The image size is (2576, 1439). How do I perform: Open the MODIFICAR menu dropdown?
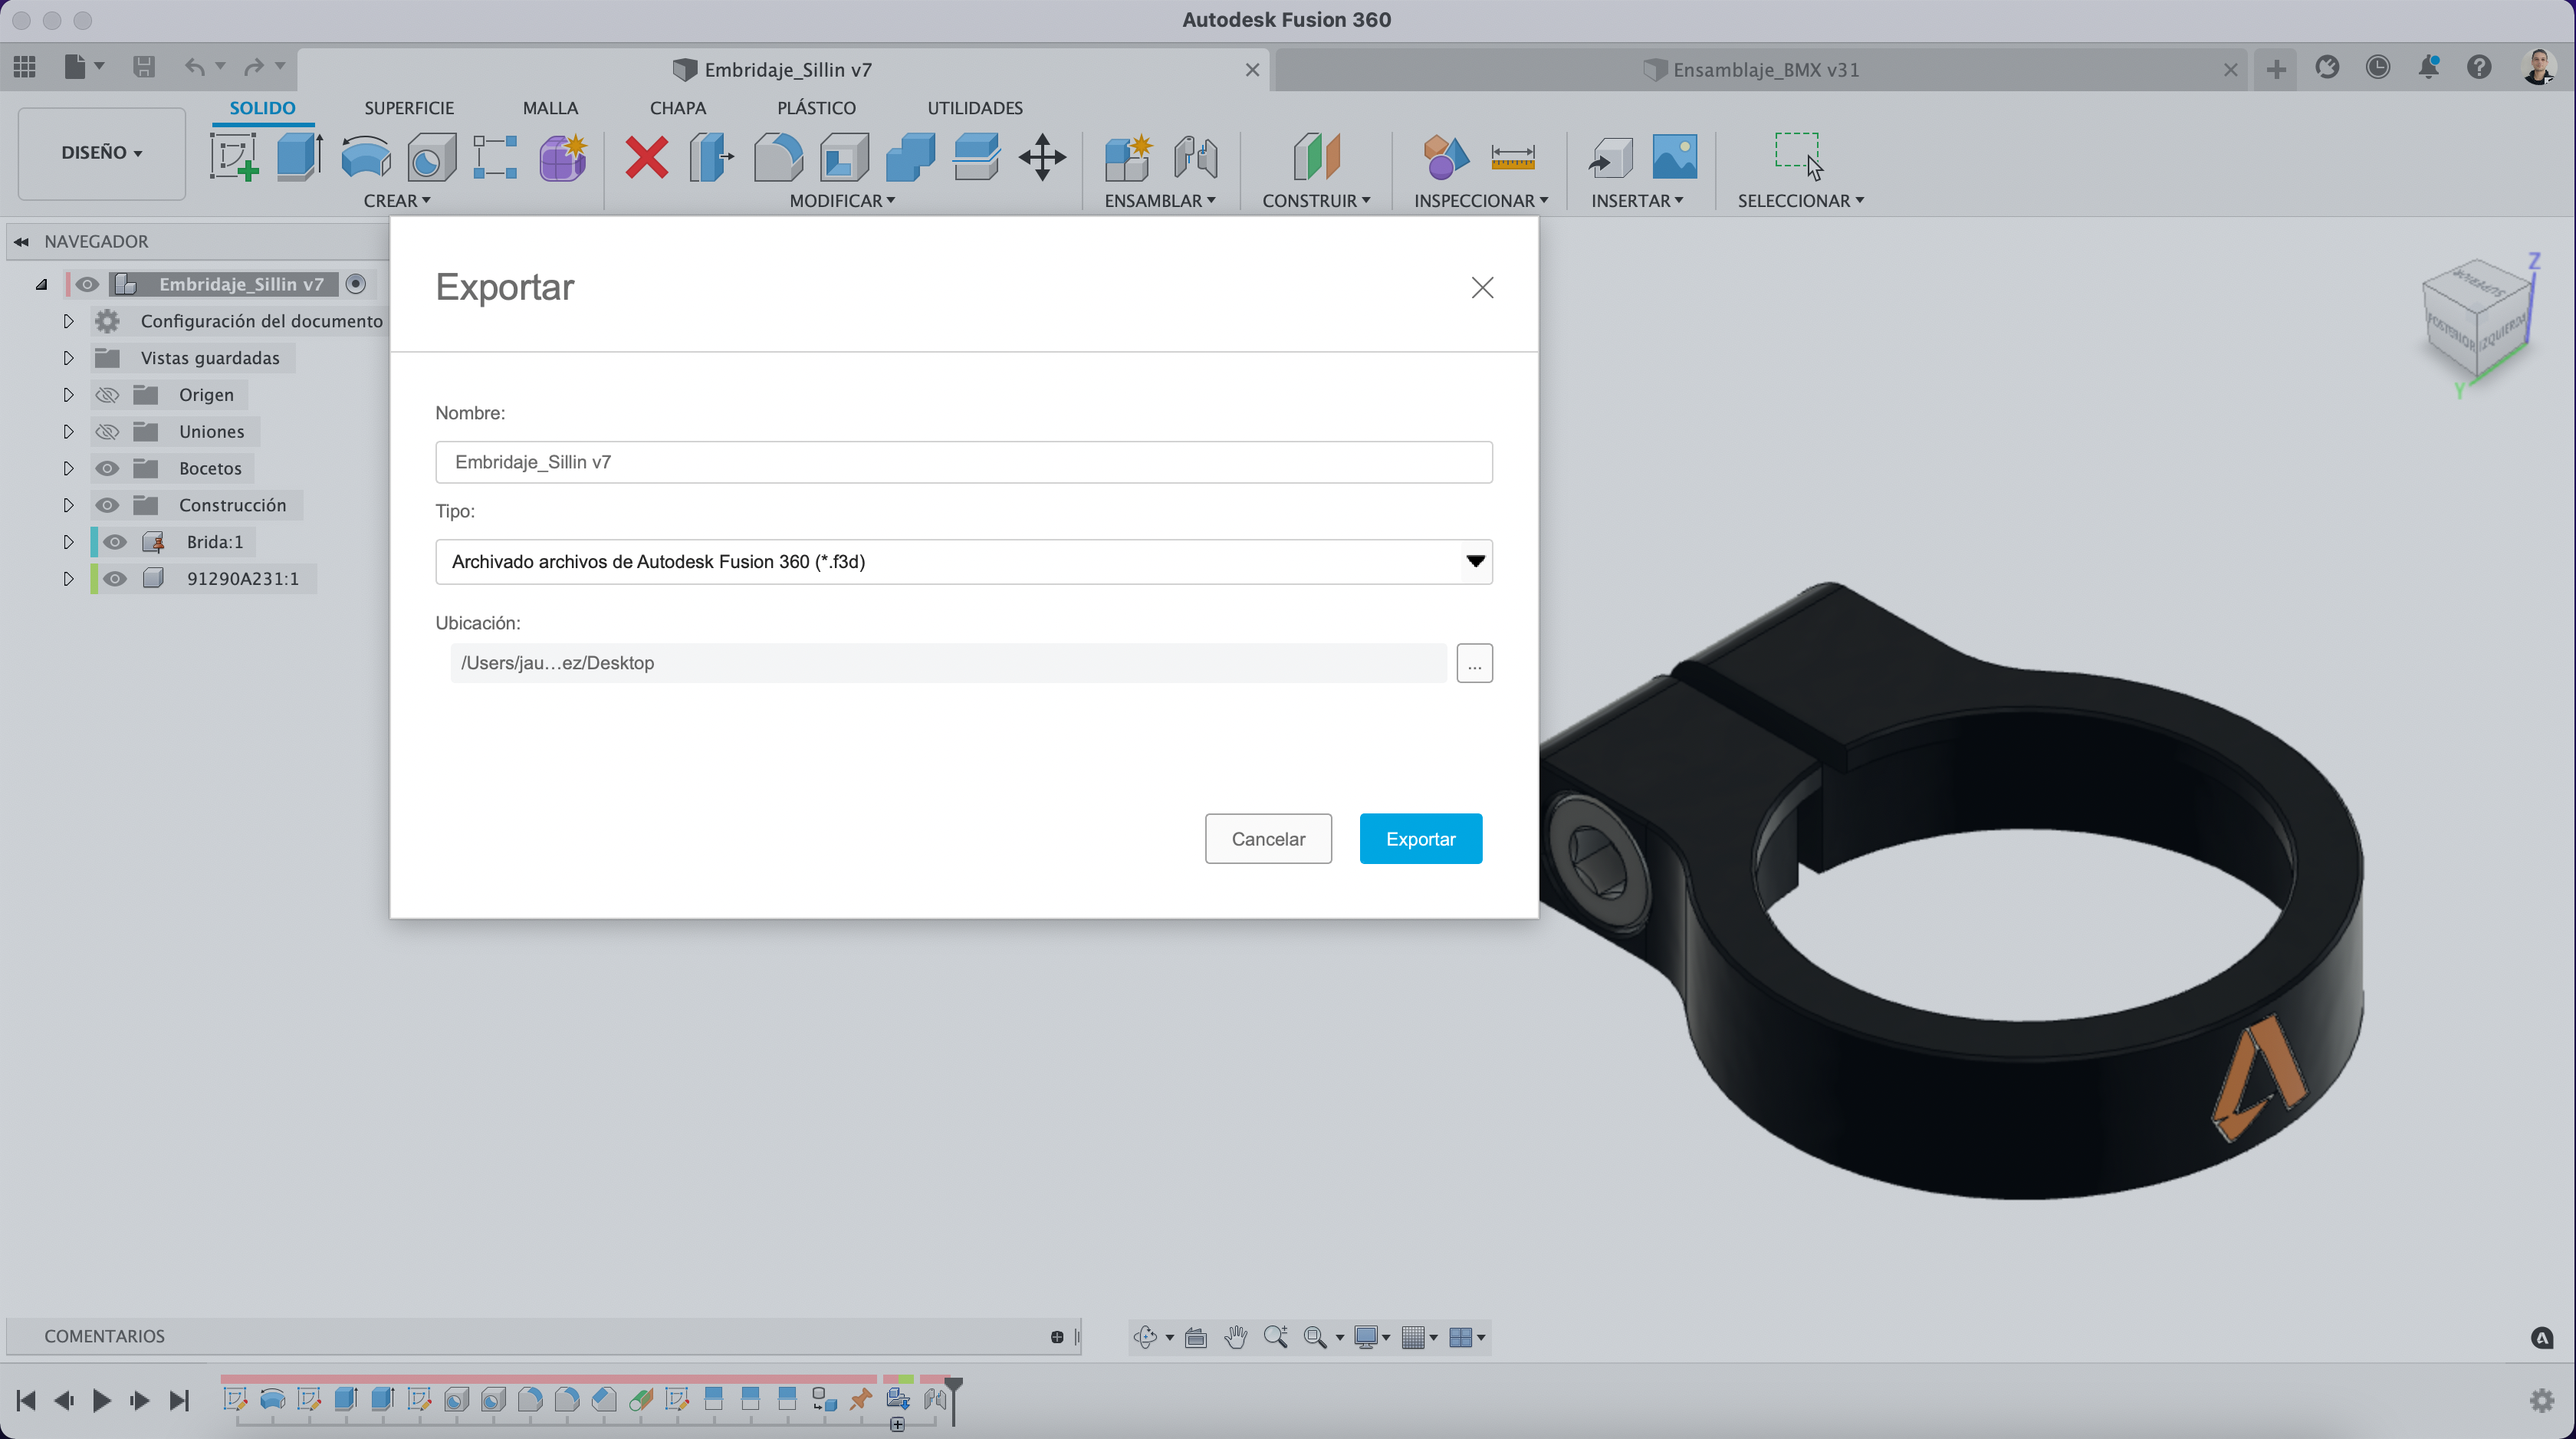coord(842,201)
